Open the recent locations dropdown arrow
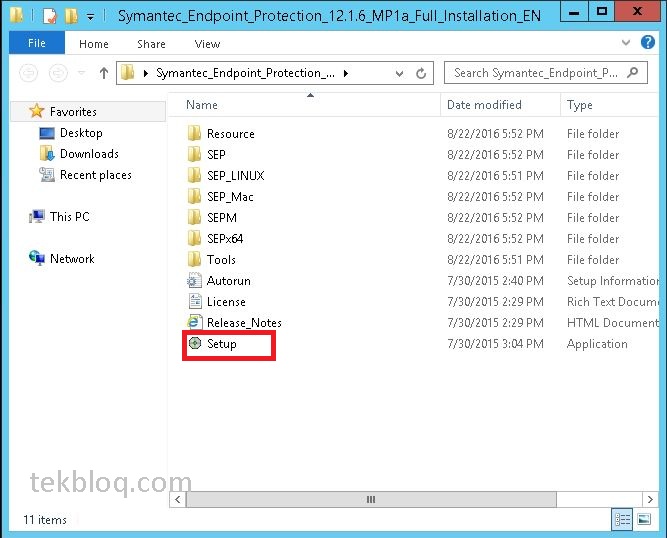The width and height of the screenshot is (667, 538). [81, 73]
